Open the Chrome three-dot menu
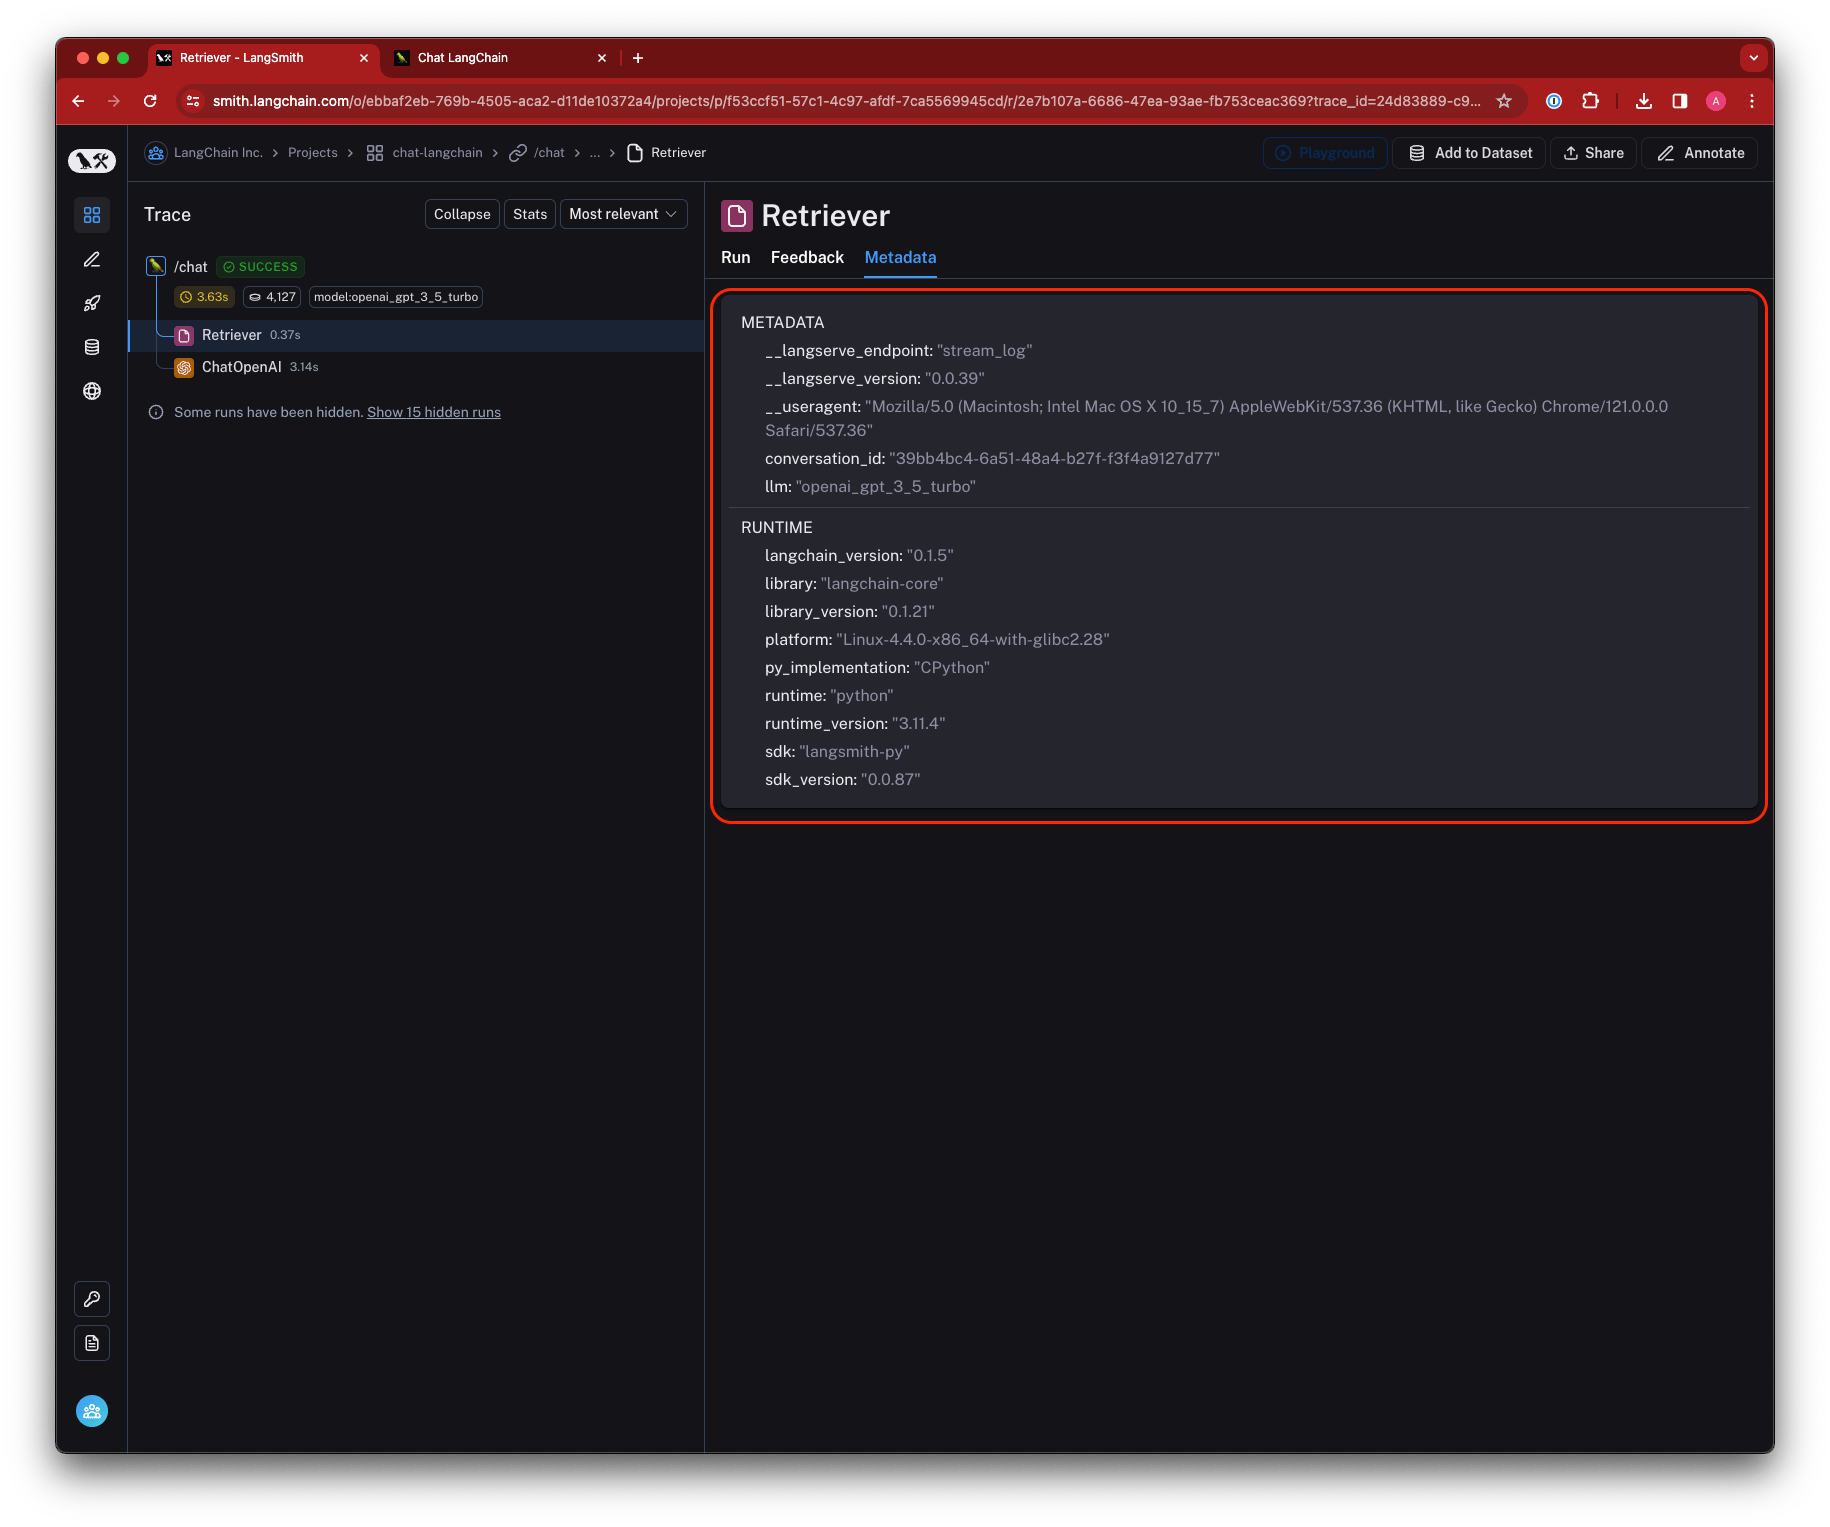This screenshot has width=1830, height=1527. [1752, 101]
